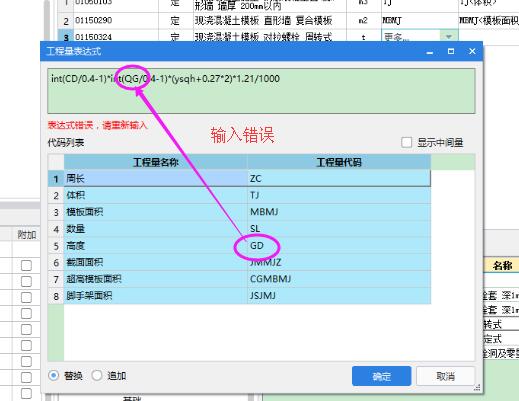519x401 pixels.
Task: Click into the expression formula input box
Action: pyautogui.click(x=261, y=91)
